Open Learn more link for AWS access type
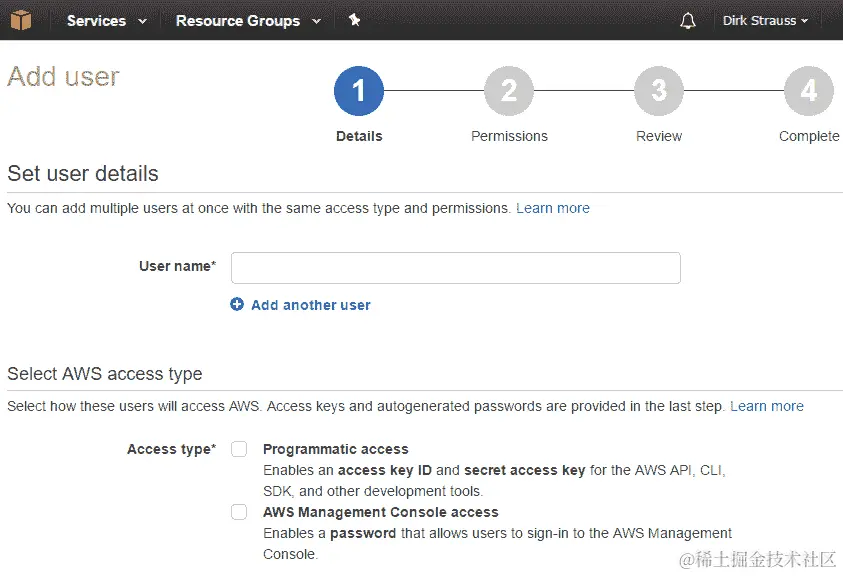Screen dimensions: 843x576 767,406
